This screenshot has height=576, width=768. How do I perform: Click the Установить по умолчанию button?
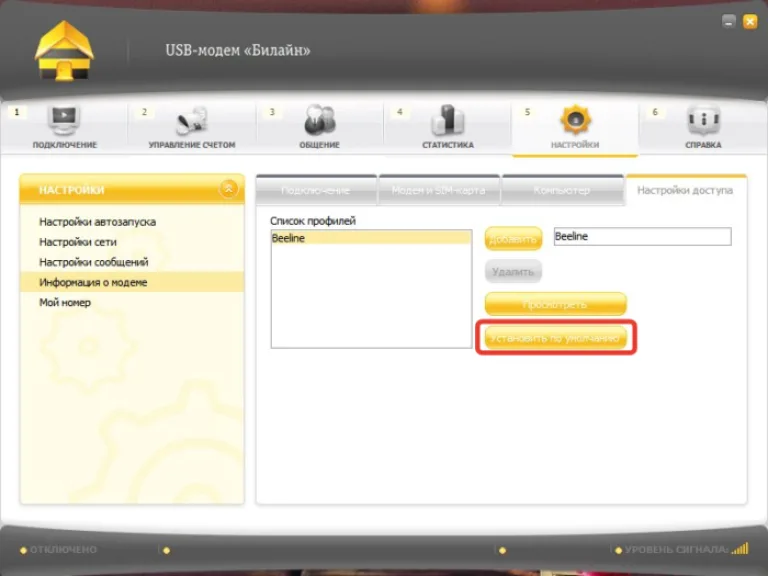555,338
